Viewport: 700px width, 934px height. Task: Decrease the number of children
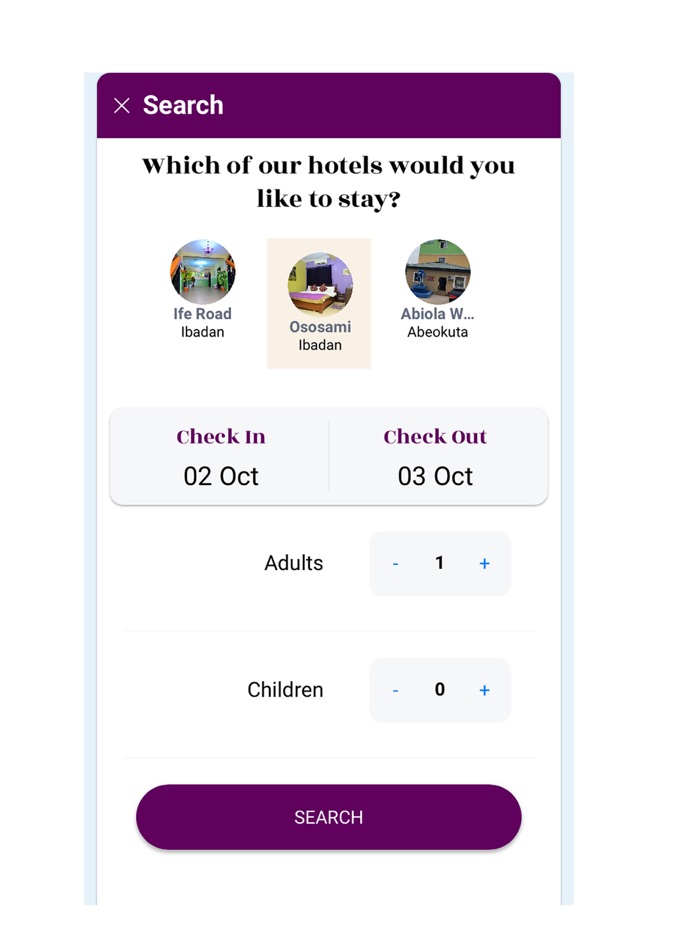click(x=396, y=690)
